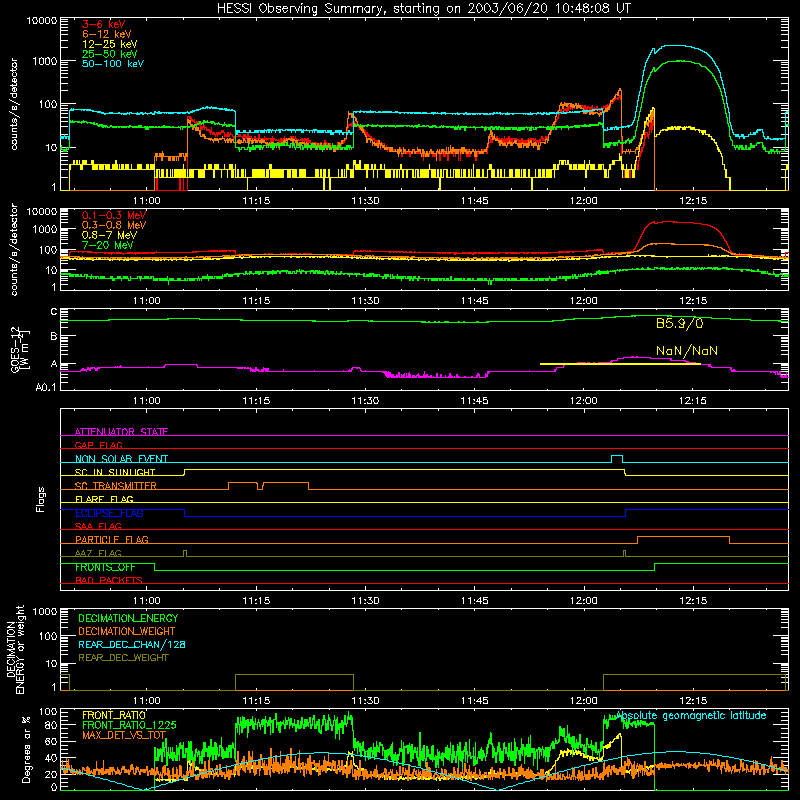Click the FRONT_RATIO_1225 legend label
Image resolution: width=800 pixels, height=800 pixels.
[x=129, y=725]
